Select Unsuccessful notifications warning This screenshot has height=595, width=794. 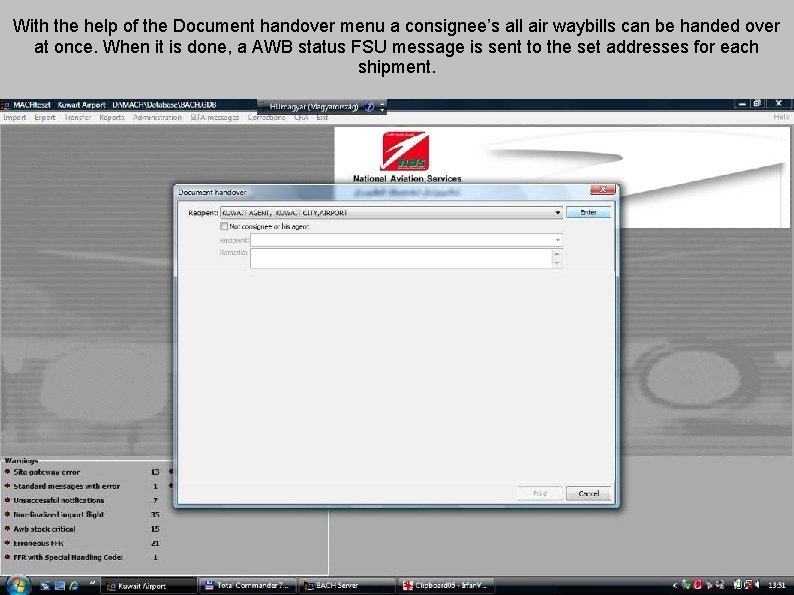point(59,500)
